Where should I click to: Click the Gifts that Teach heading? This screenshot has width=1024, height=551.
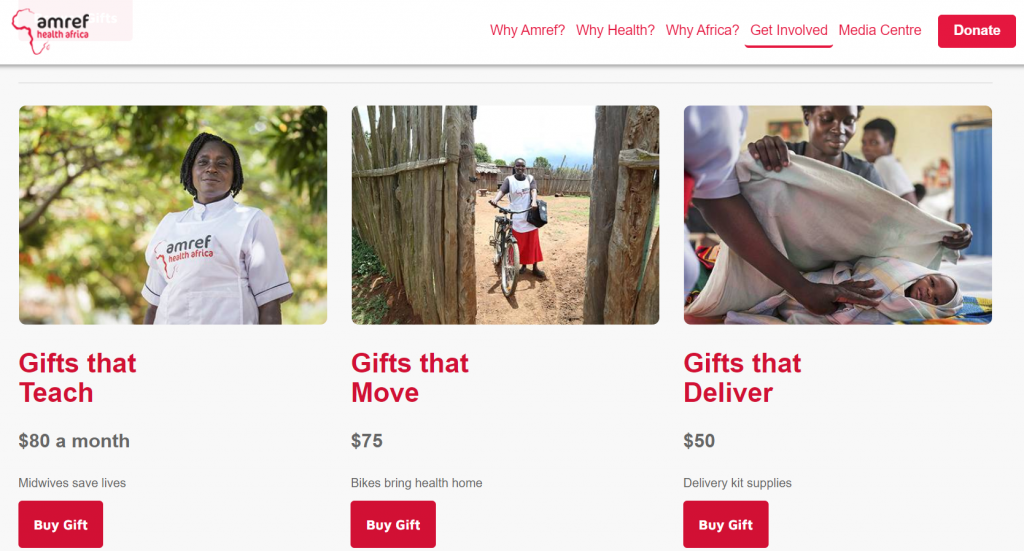(x=77, y=378)
